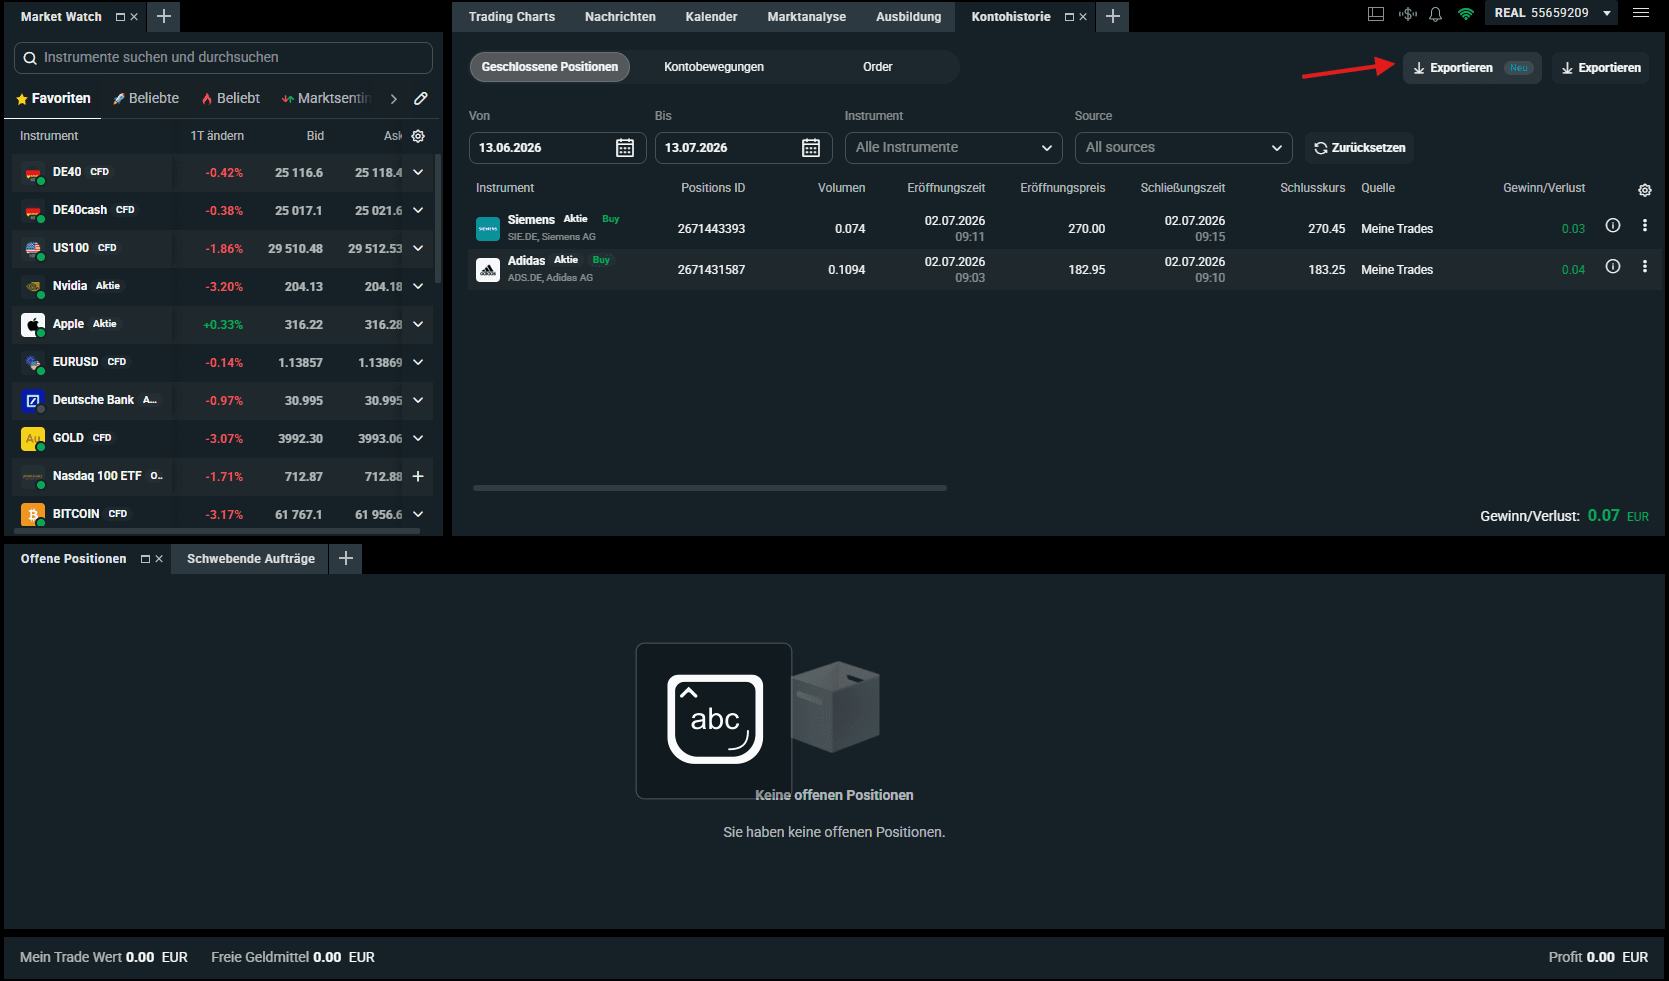Expand the DE40 row in Market Watch
This screenshot has height=981, width=1669.
[418, 172]
